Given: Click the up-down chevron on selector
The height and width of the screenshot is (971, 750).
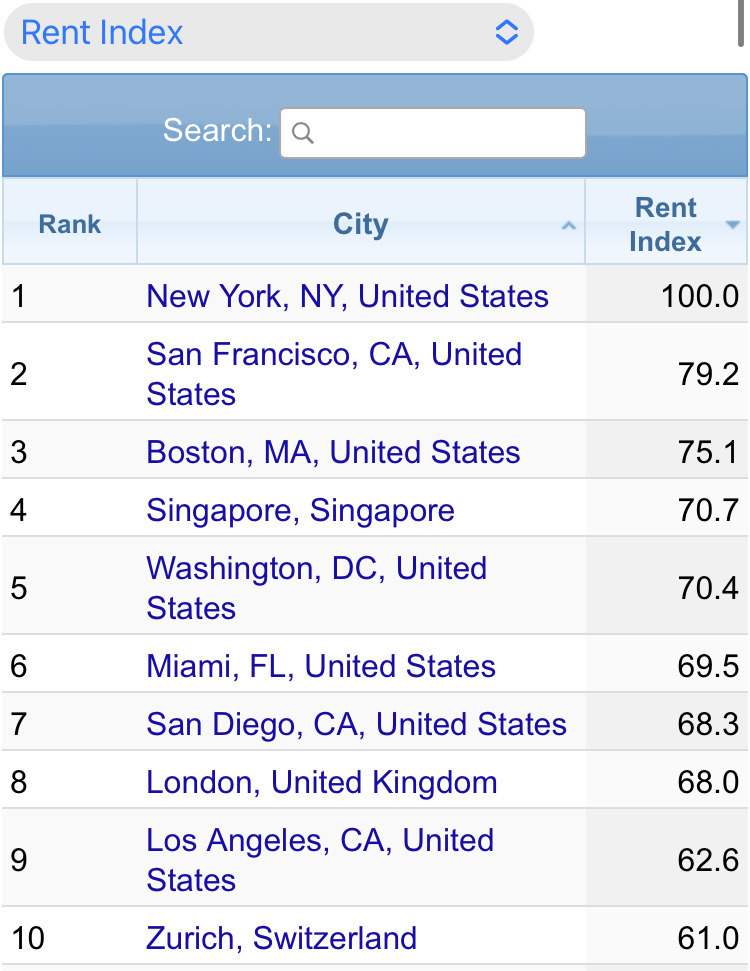Looking at the screenshot, I should tap(507, 32).
